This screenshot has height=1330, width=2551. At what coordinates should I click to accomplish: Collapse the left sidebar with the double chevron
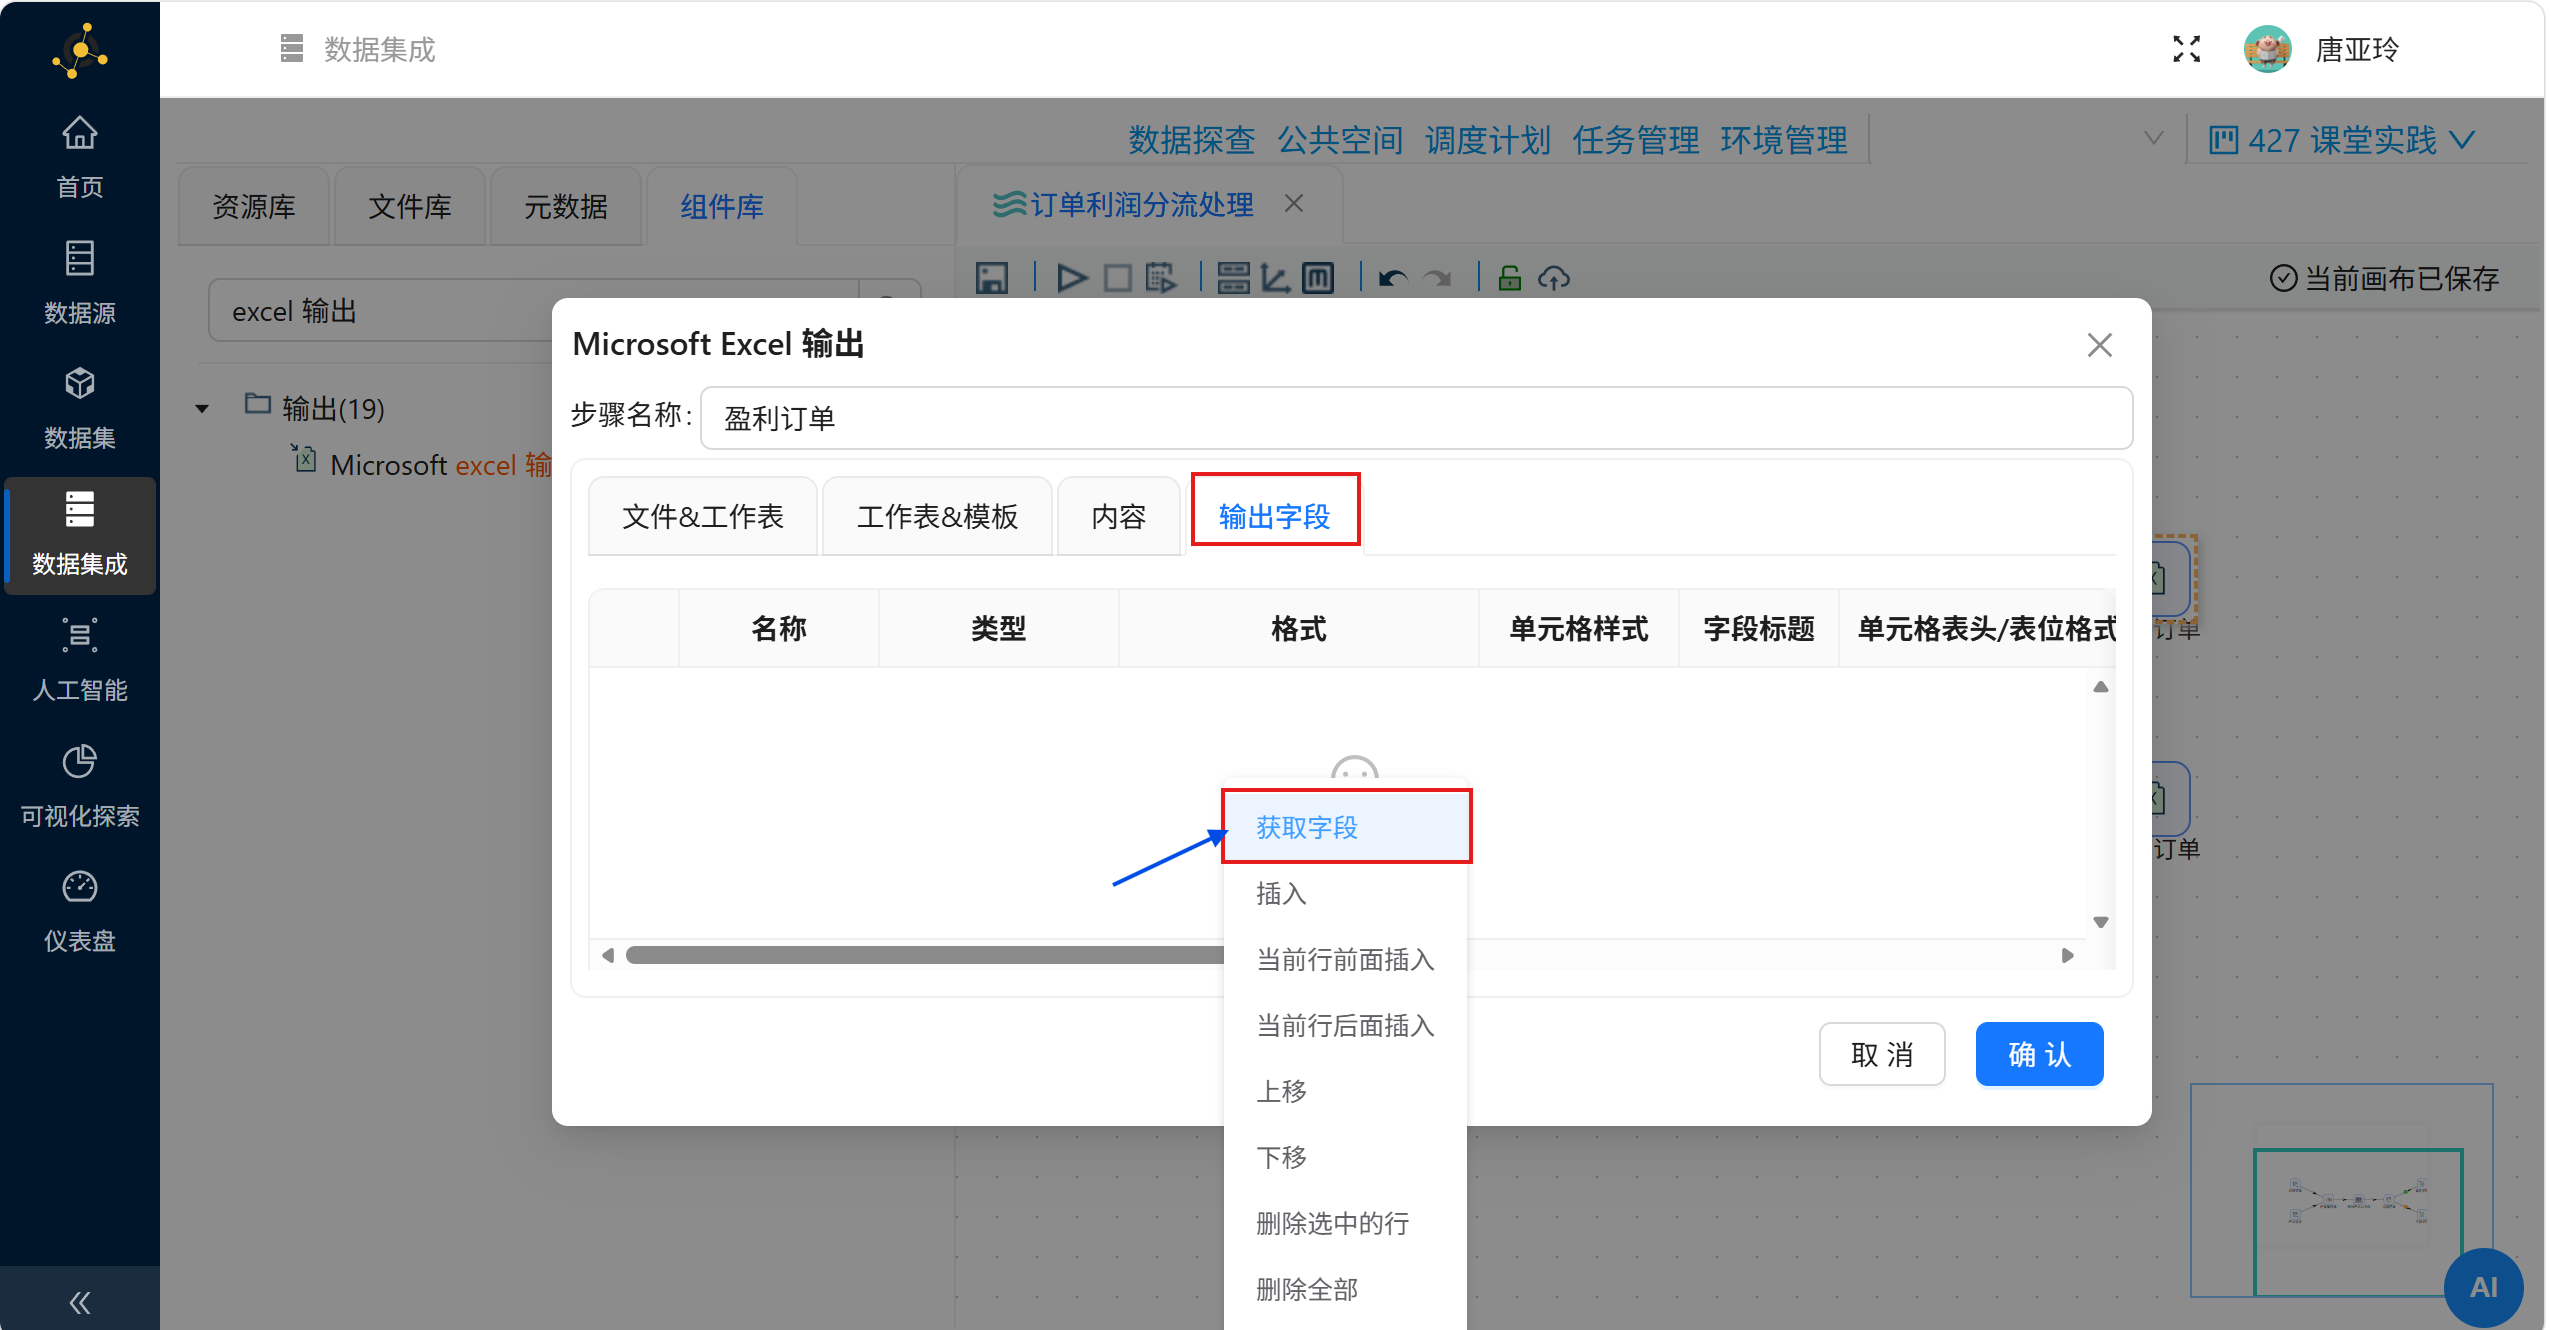point(79,1301)
